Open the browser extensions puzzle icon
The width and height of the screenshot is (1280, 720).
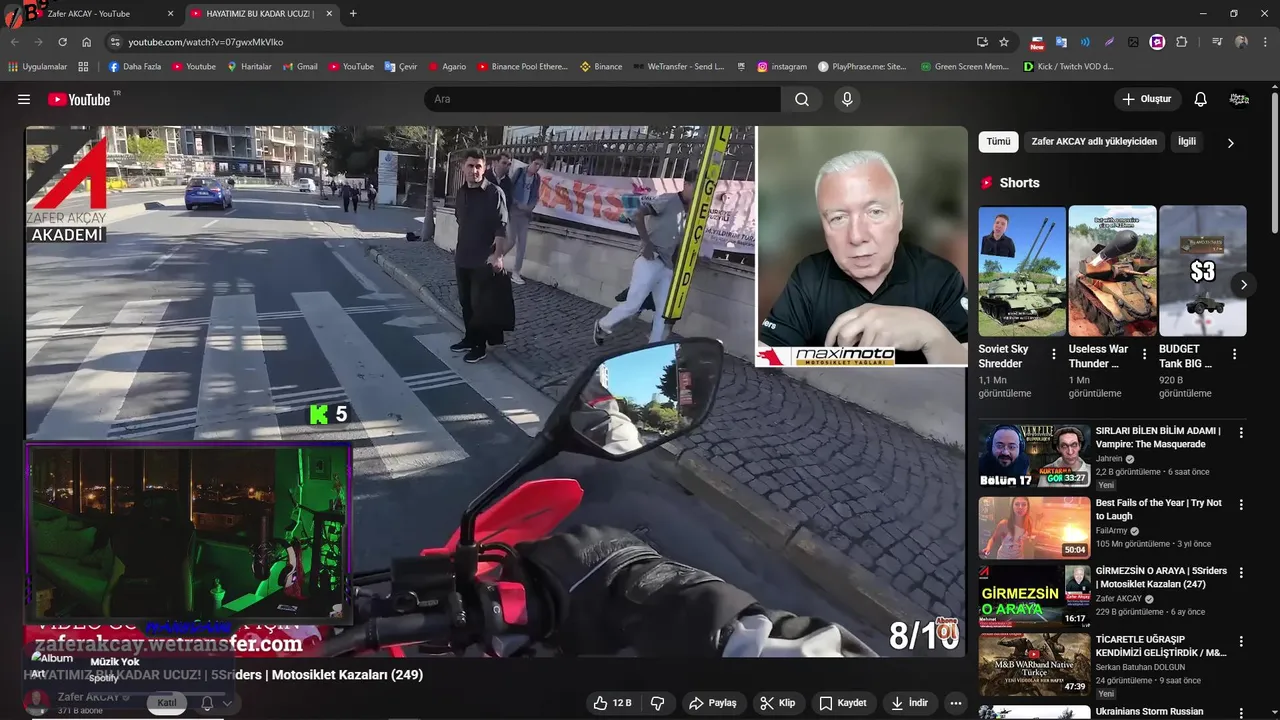(x=1181, y=42)
